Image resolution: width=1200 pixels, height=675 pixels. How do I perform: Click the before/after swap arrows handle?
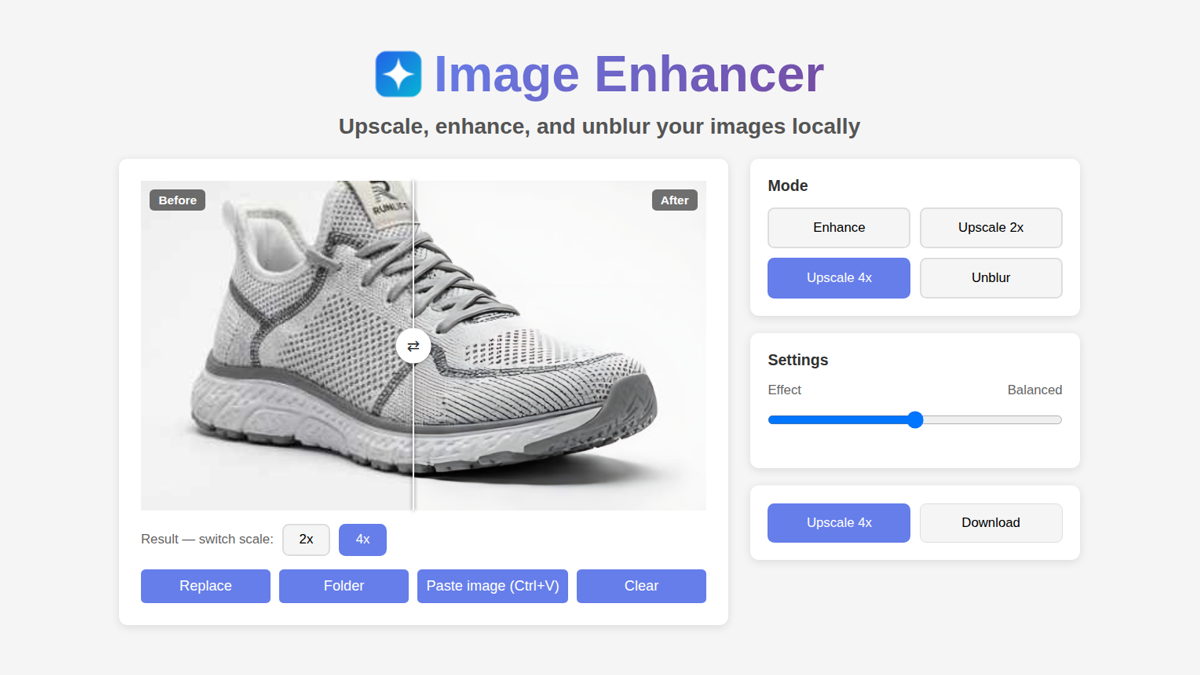[413, 346]
